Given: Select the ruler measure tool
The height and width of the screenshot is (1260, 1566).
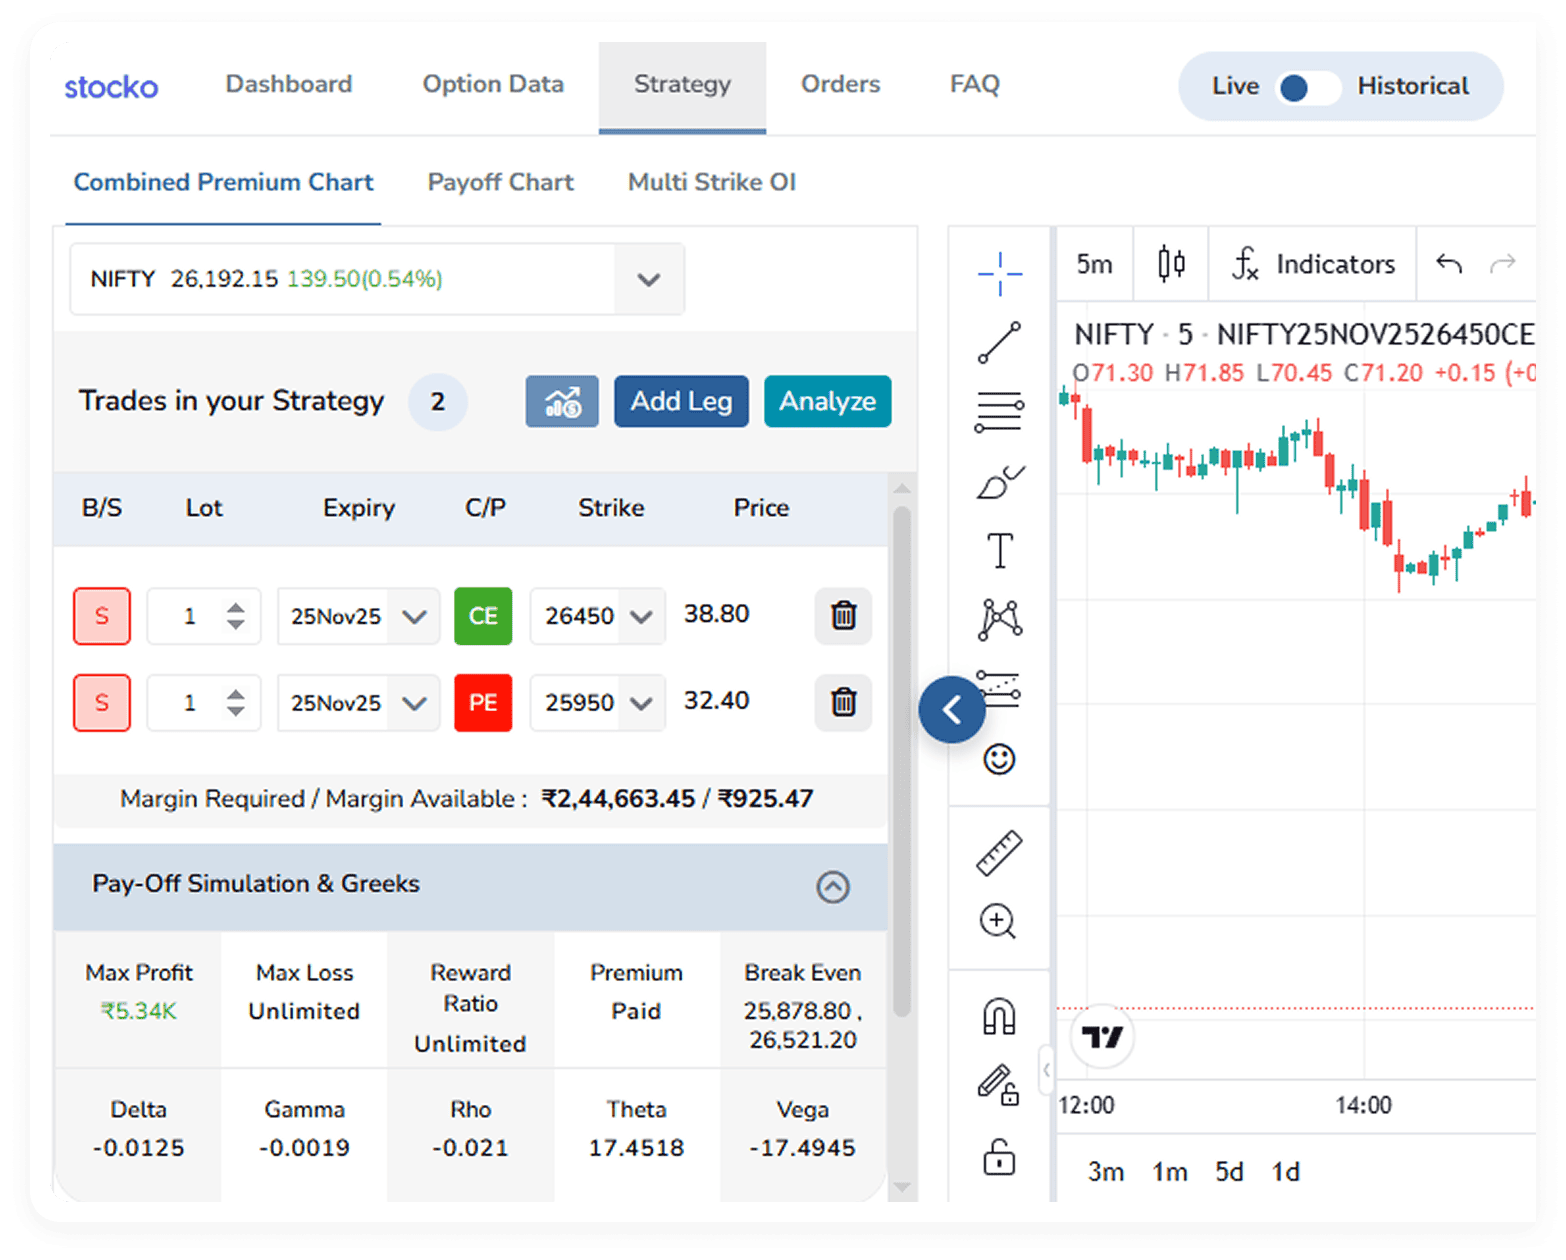Looking at the screenshot, I should click(x=999, y=853).
